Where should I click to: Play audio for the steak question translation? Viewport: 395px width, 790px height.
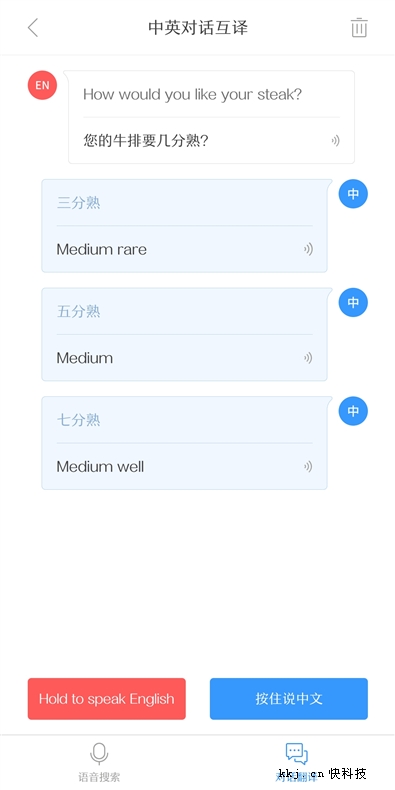(336, 141)
